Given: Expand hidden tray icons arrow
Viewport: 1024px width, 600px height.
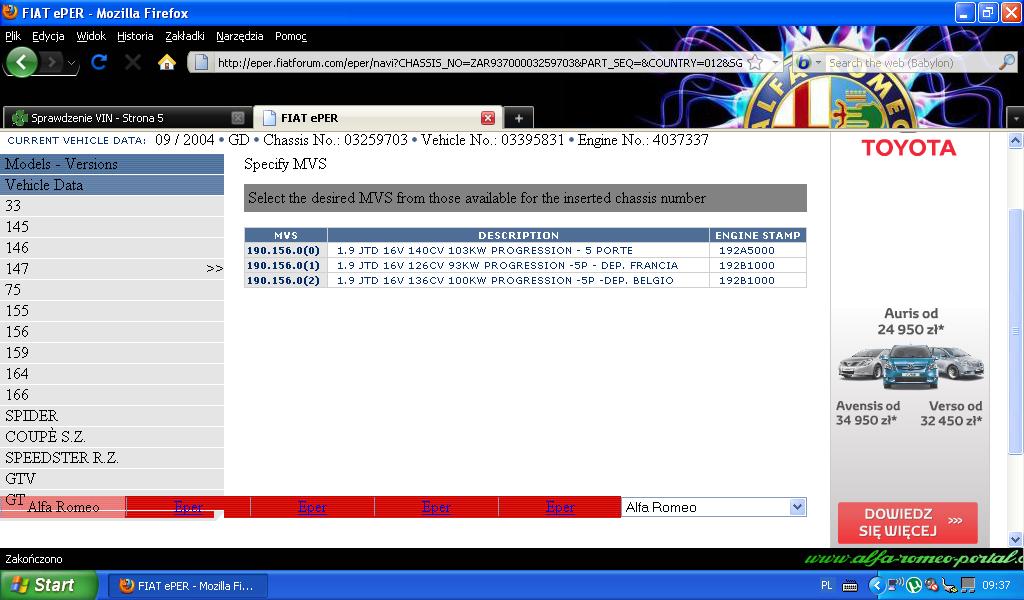Looking at the screenshot, I should tap(876, 586).
